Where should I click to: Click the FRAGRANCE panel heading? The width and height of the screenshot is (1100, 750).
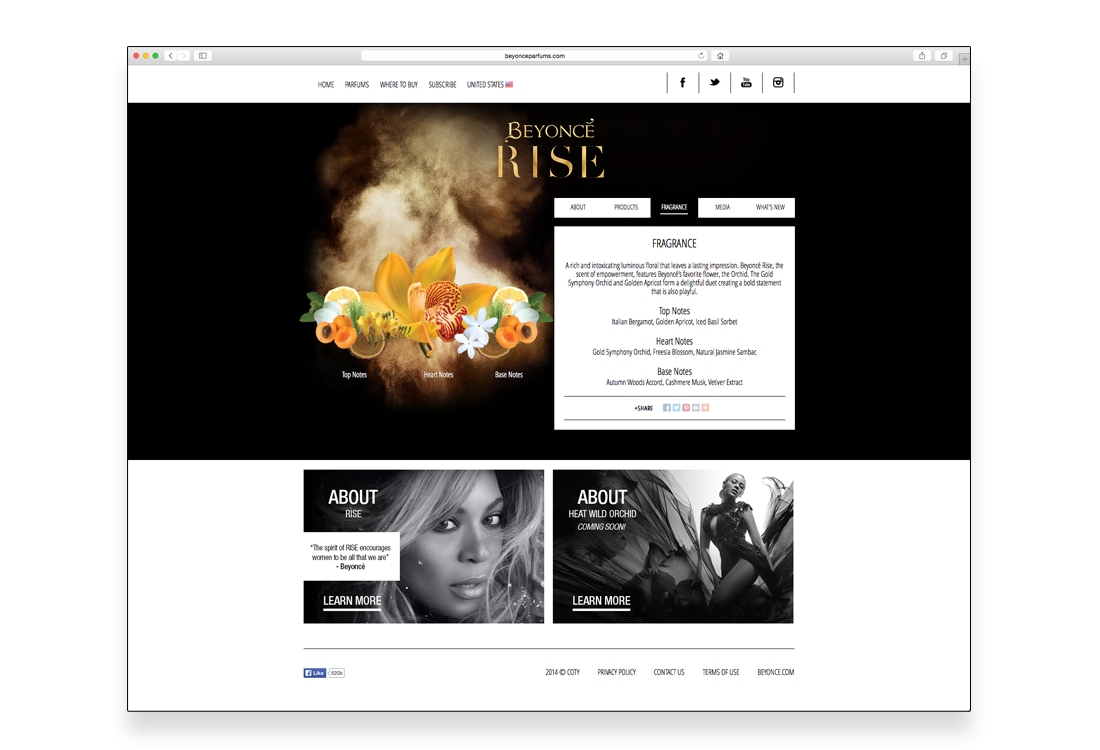coord(674,243)
